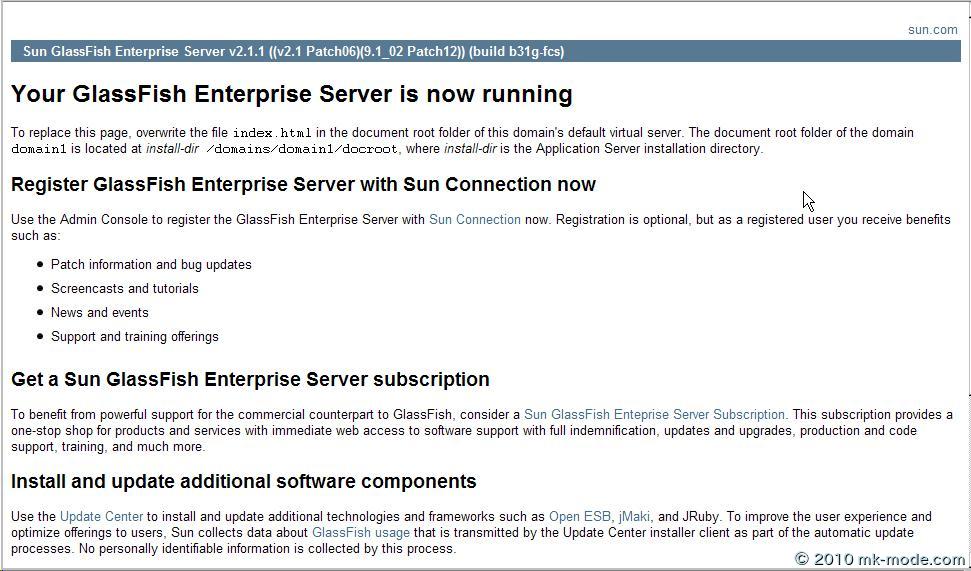The height and width of the screenshot is (571, 971).
Task: Open the sun.com link
Action: 932,30
